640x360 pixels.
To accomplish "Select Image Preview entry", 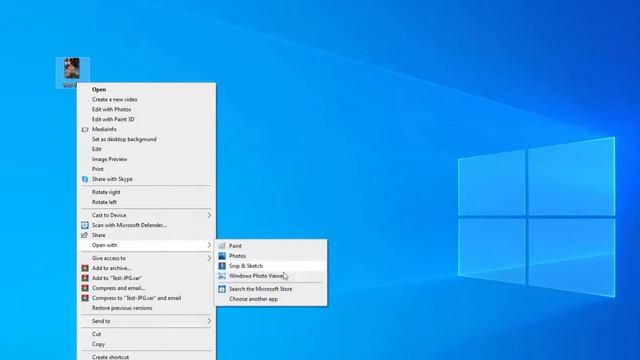I will click(x=146, y=159).
